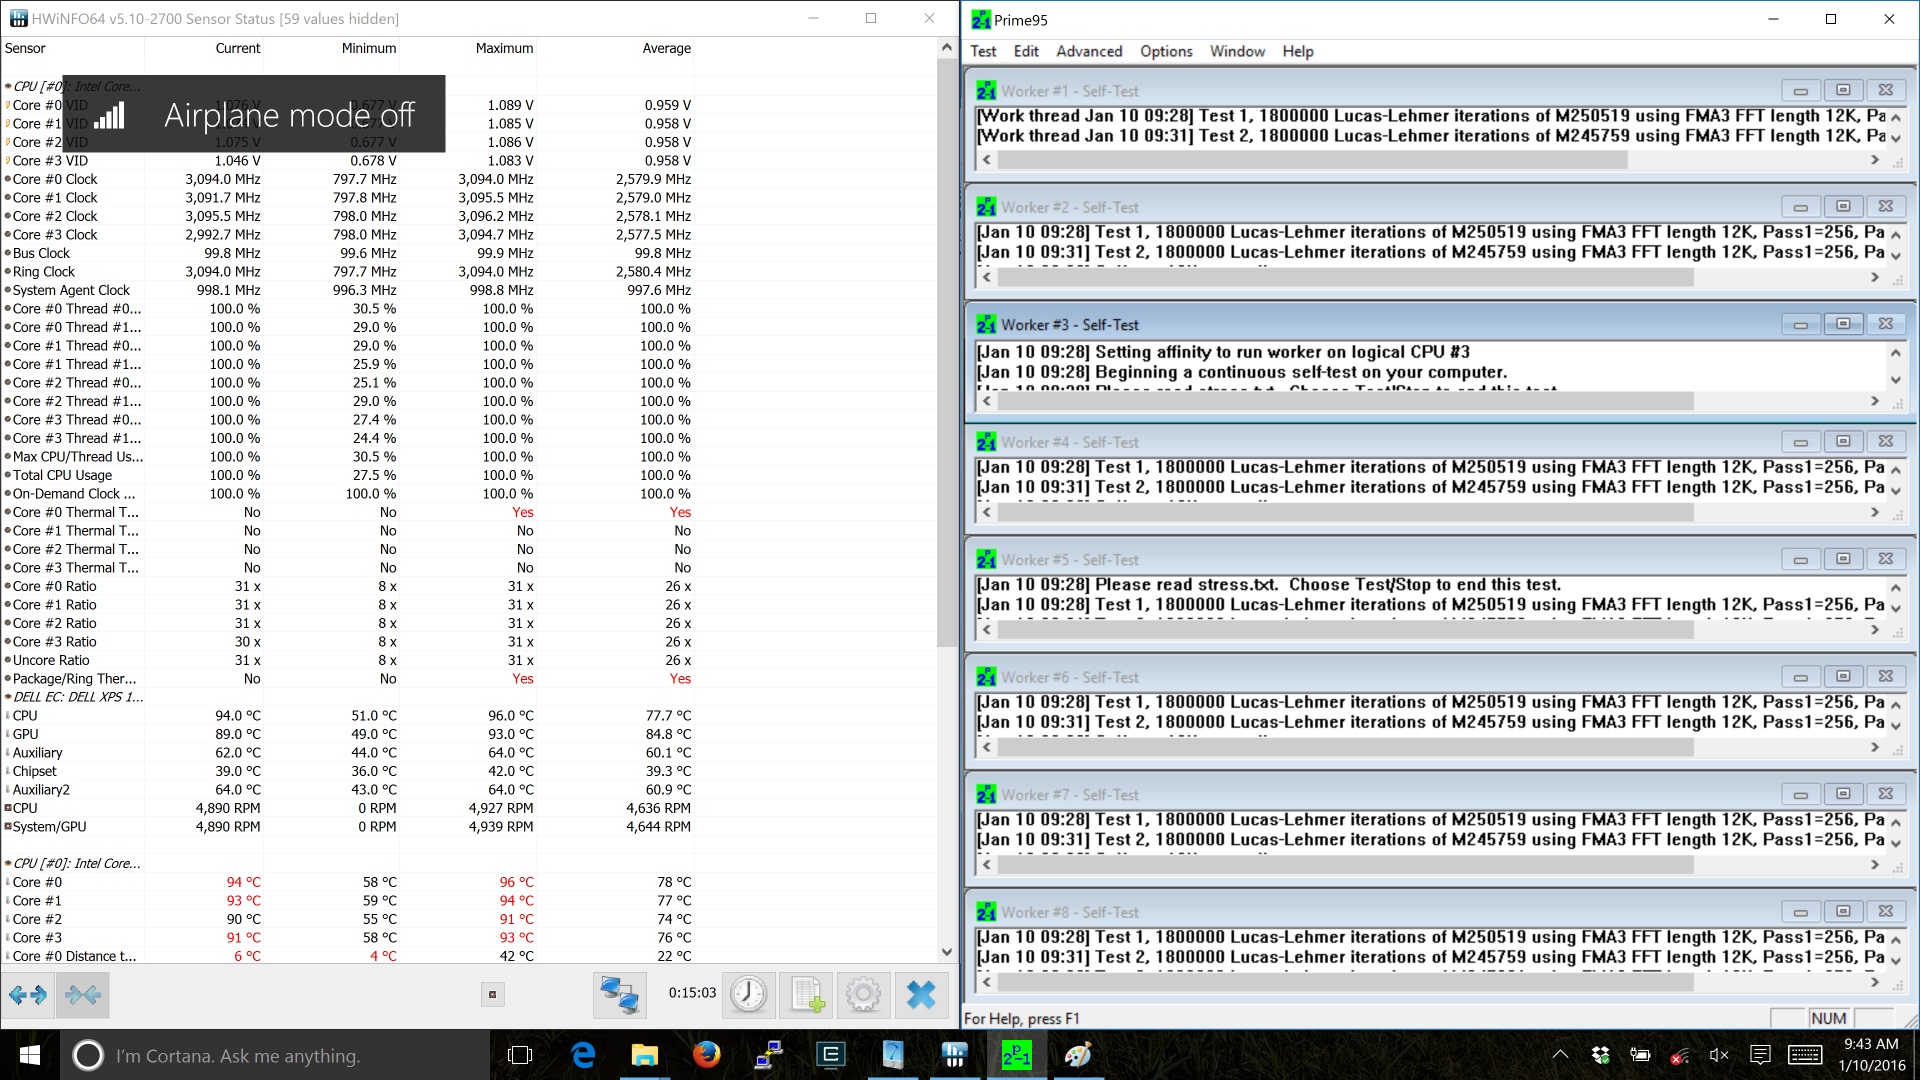Open the Windows Start button

[x=29, y=1055]
